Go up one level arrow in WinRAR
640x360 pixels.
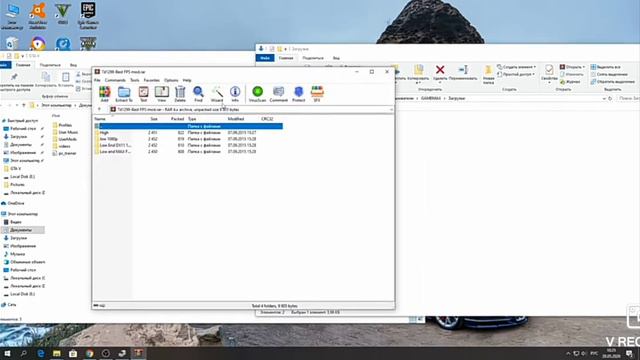99,109
